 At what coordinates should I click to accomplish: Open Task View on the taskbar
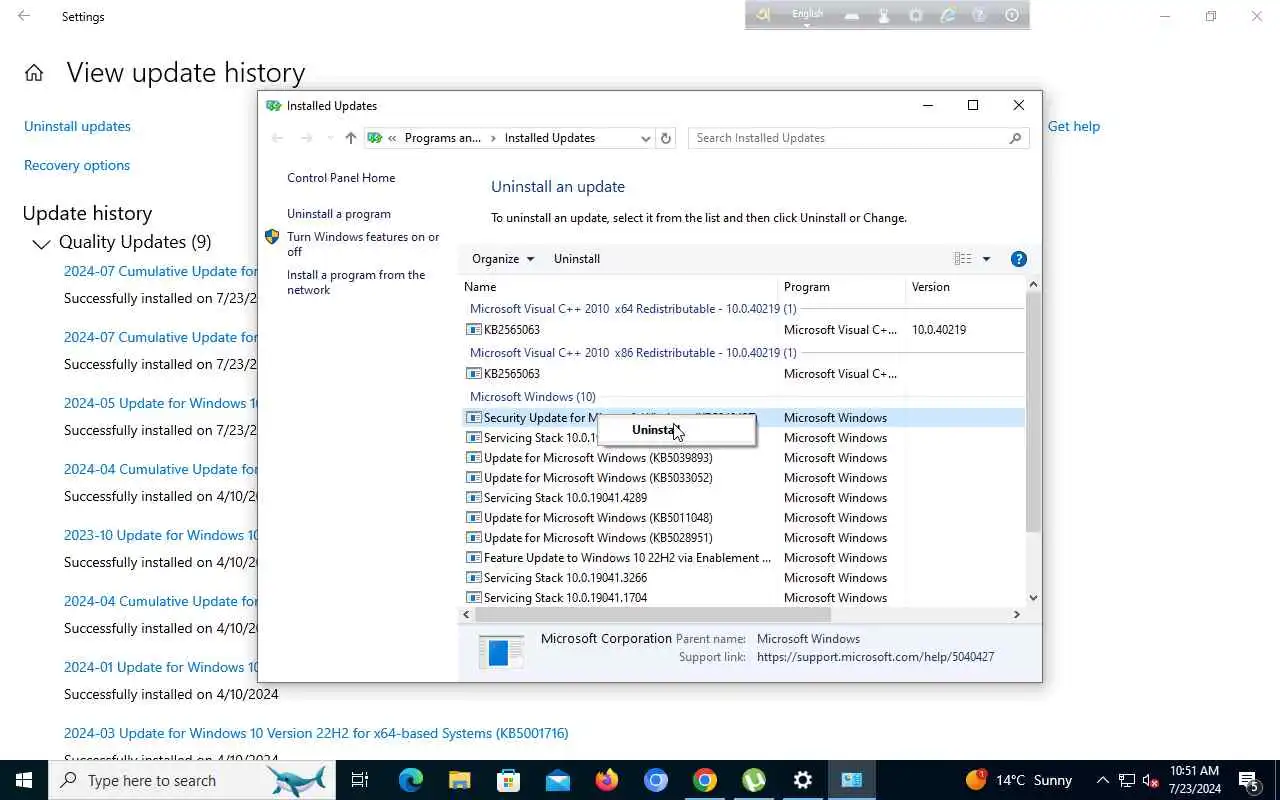click(360, 780)
